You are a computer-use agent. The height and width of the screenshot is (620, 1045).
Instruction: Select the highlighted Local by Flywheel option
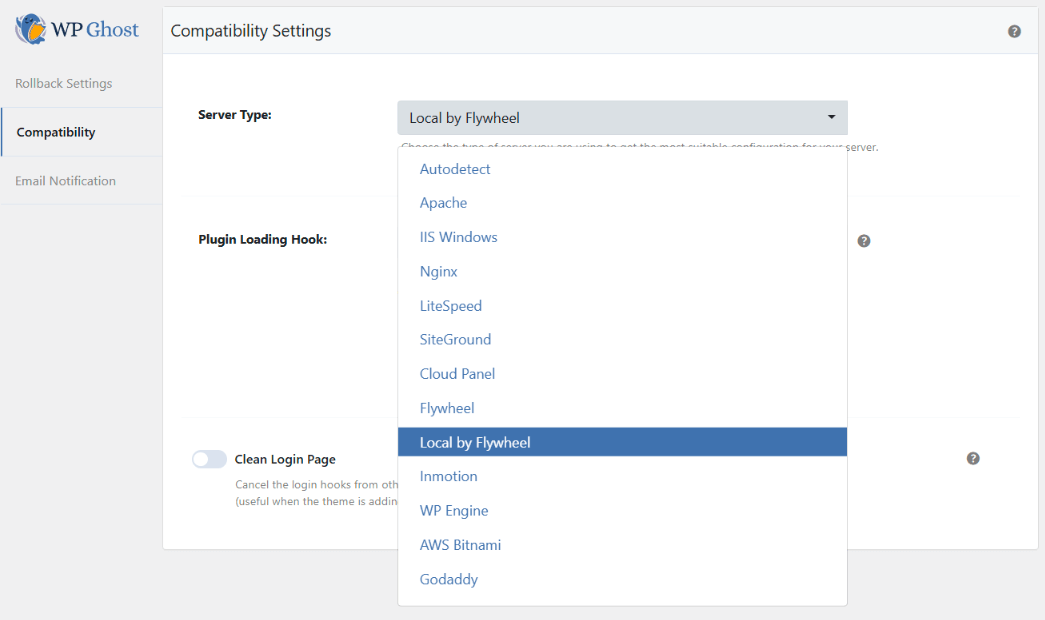click(x=475, y=442)
